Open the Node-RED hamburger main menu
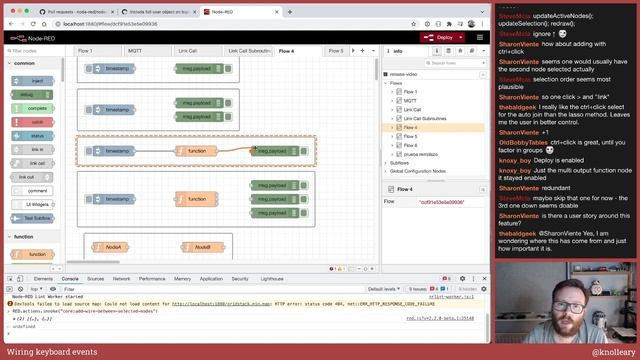 pyautogui.click(x=480, y=38)
